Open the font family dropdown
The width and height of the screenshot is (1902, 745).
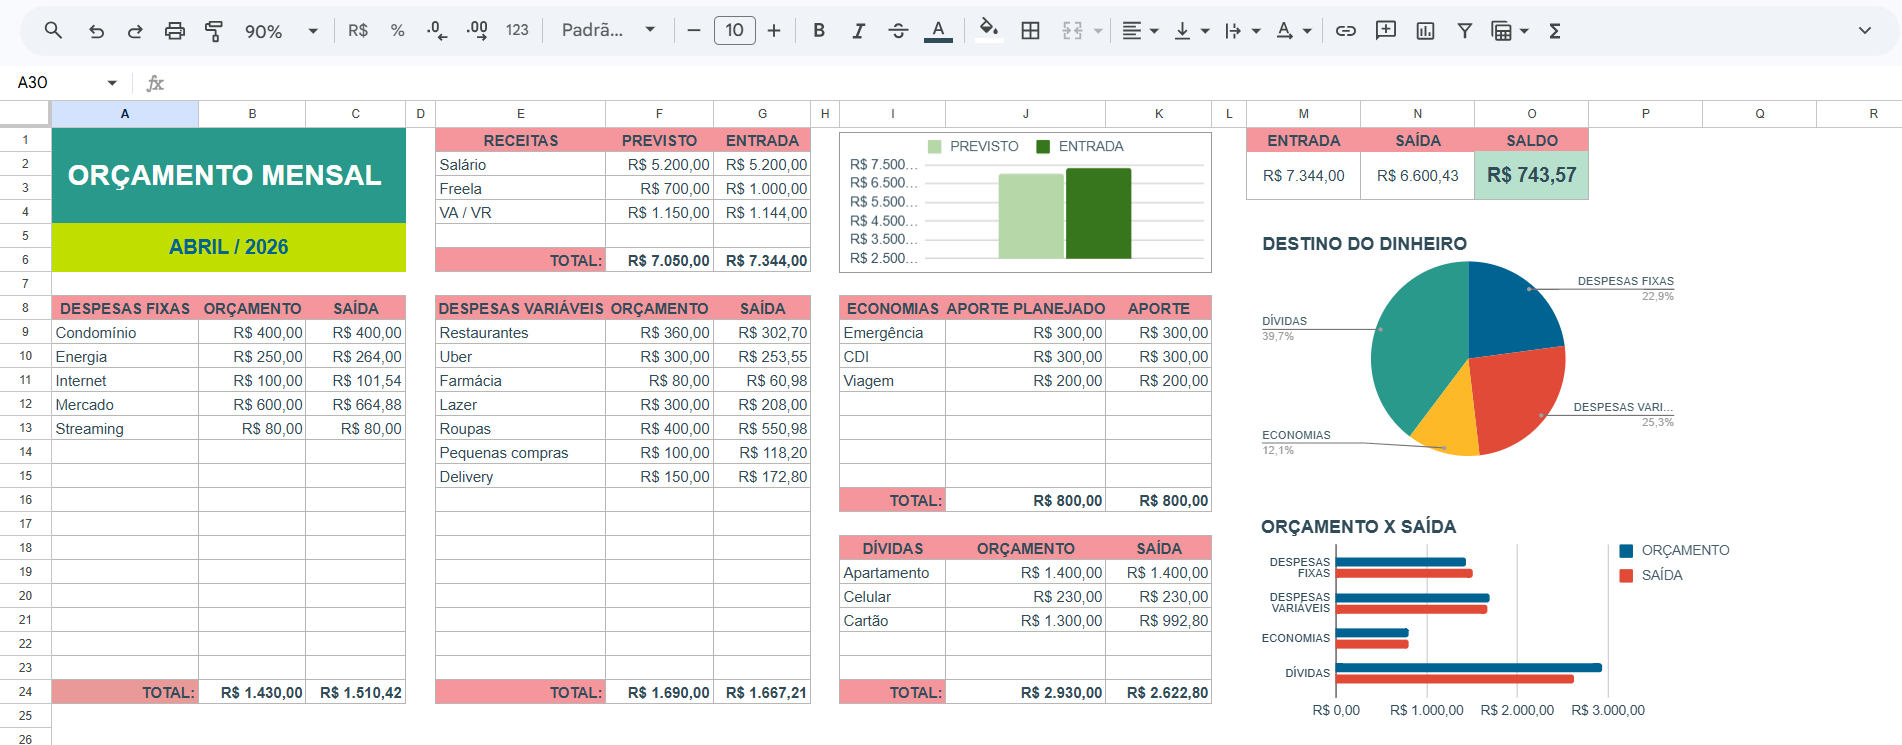[x=608, y=31]
